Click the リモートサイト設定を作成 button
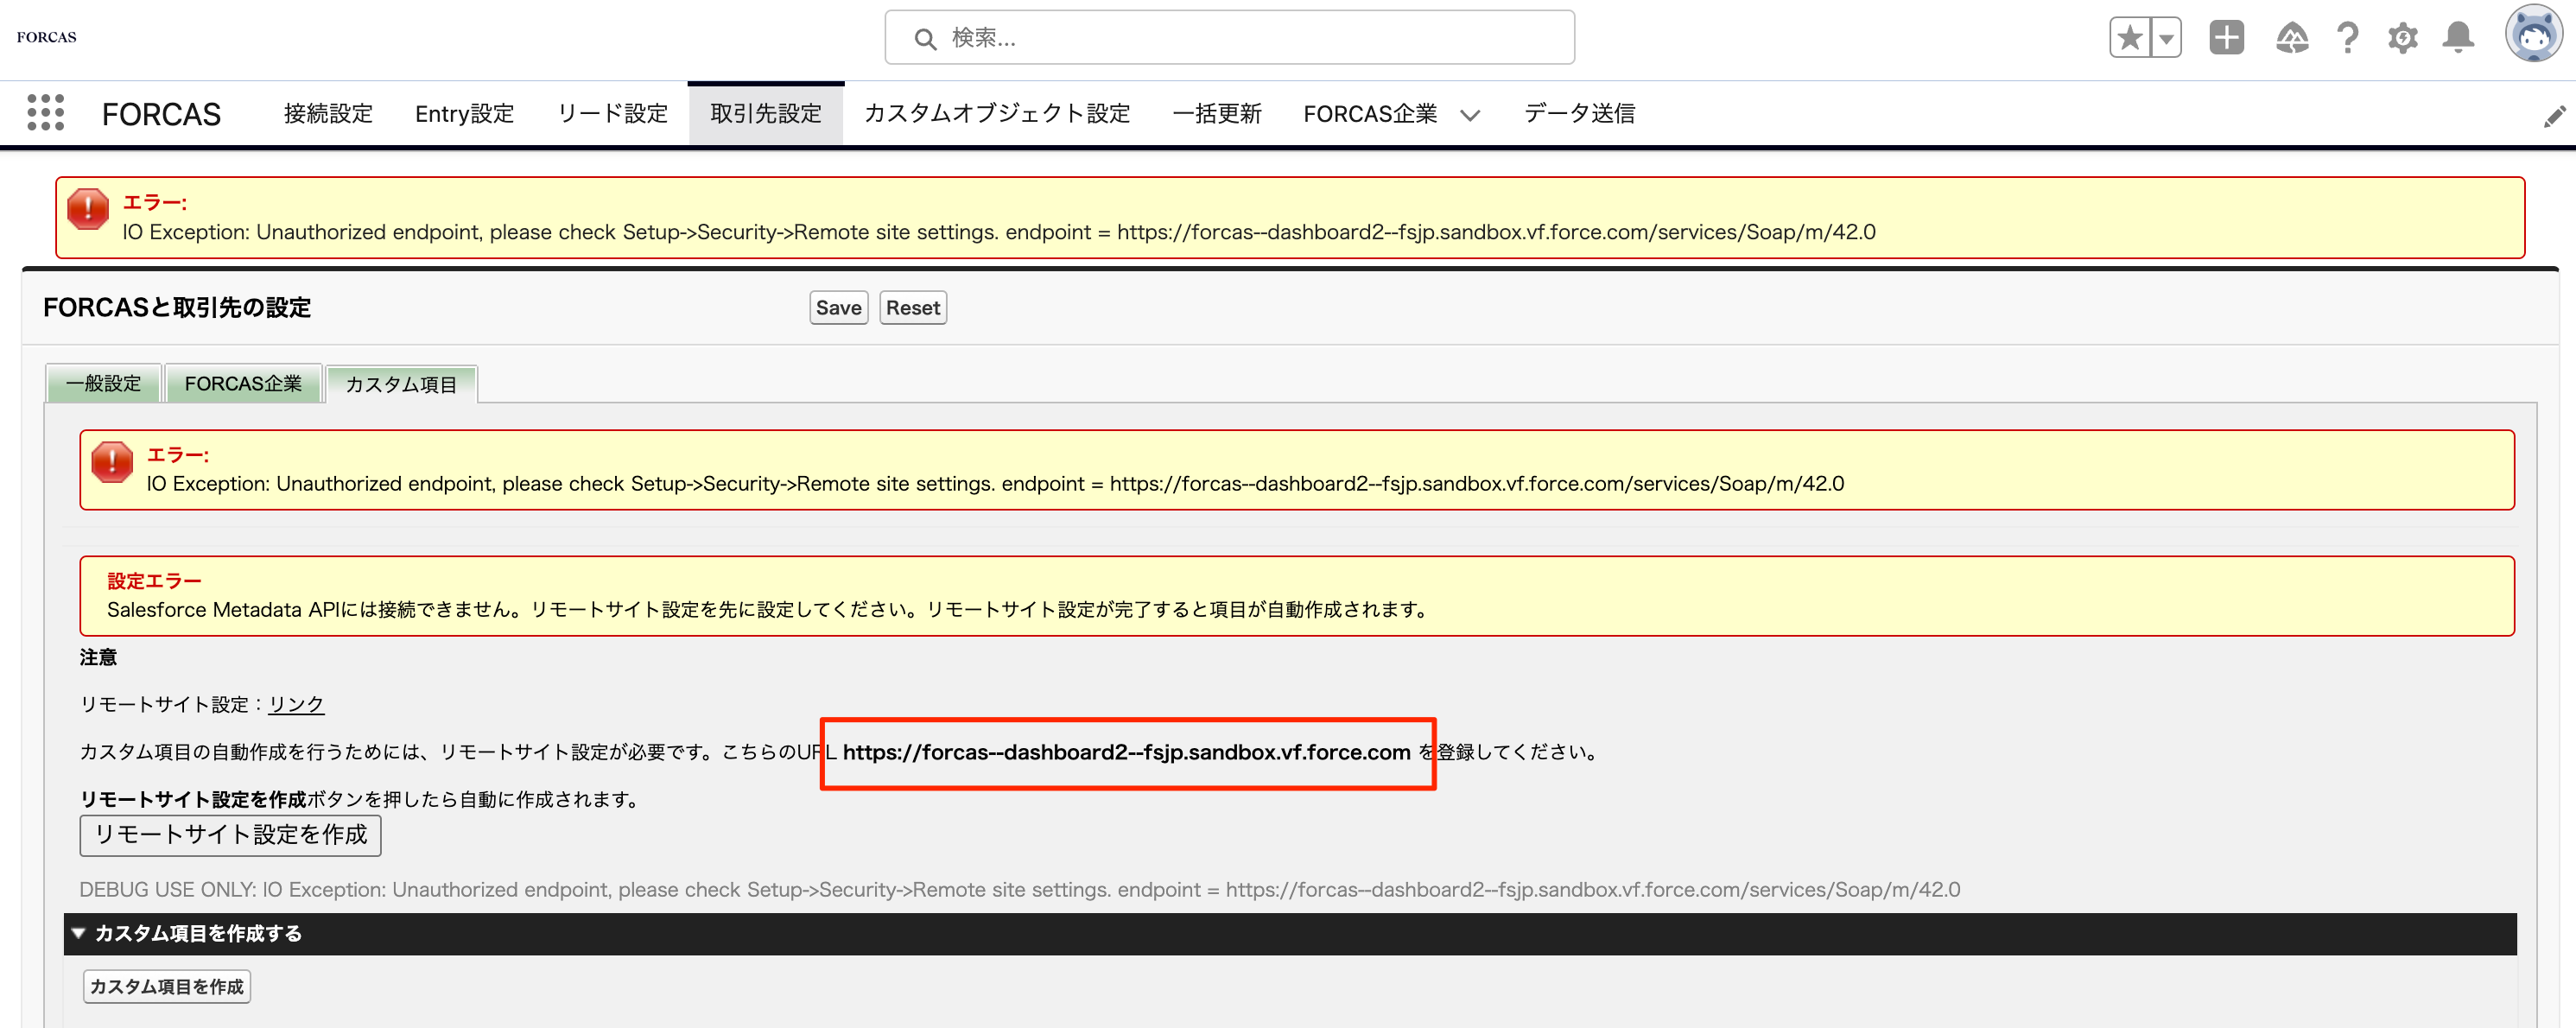Viewport: 2576px width, 1028px height. click(x=230, y=835)
